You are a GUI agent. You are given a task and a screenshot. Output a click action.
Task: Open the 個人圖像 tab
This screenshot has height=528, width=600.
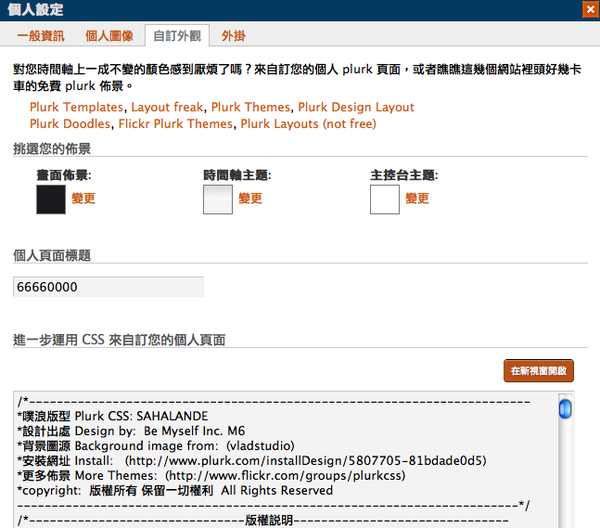click(x=109, y=36)
